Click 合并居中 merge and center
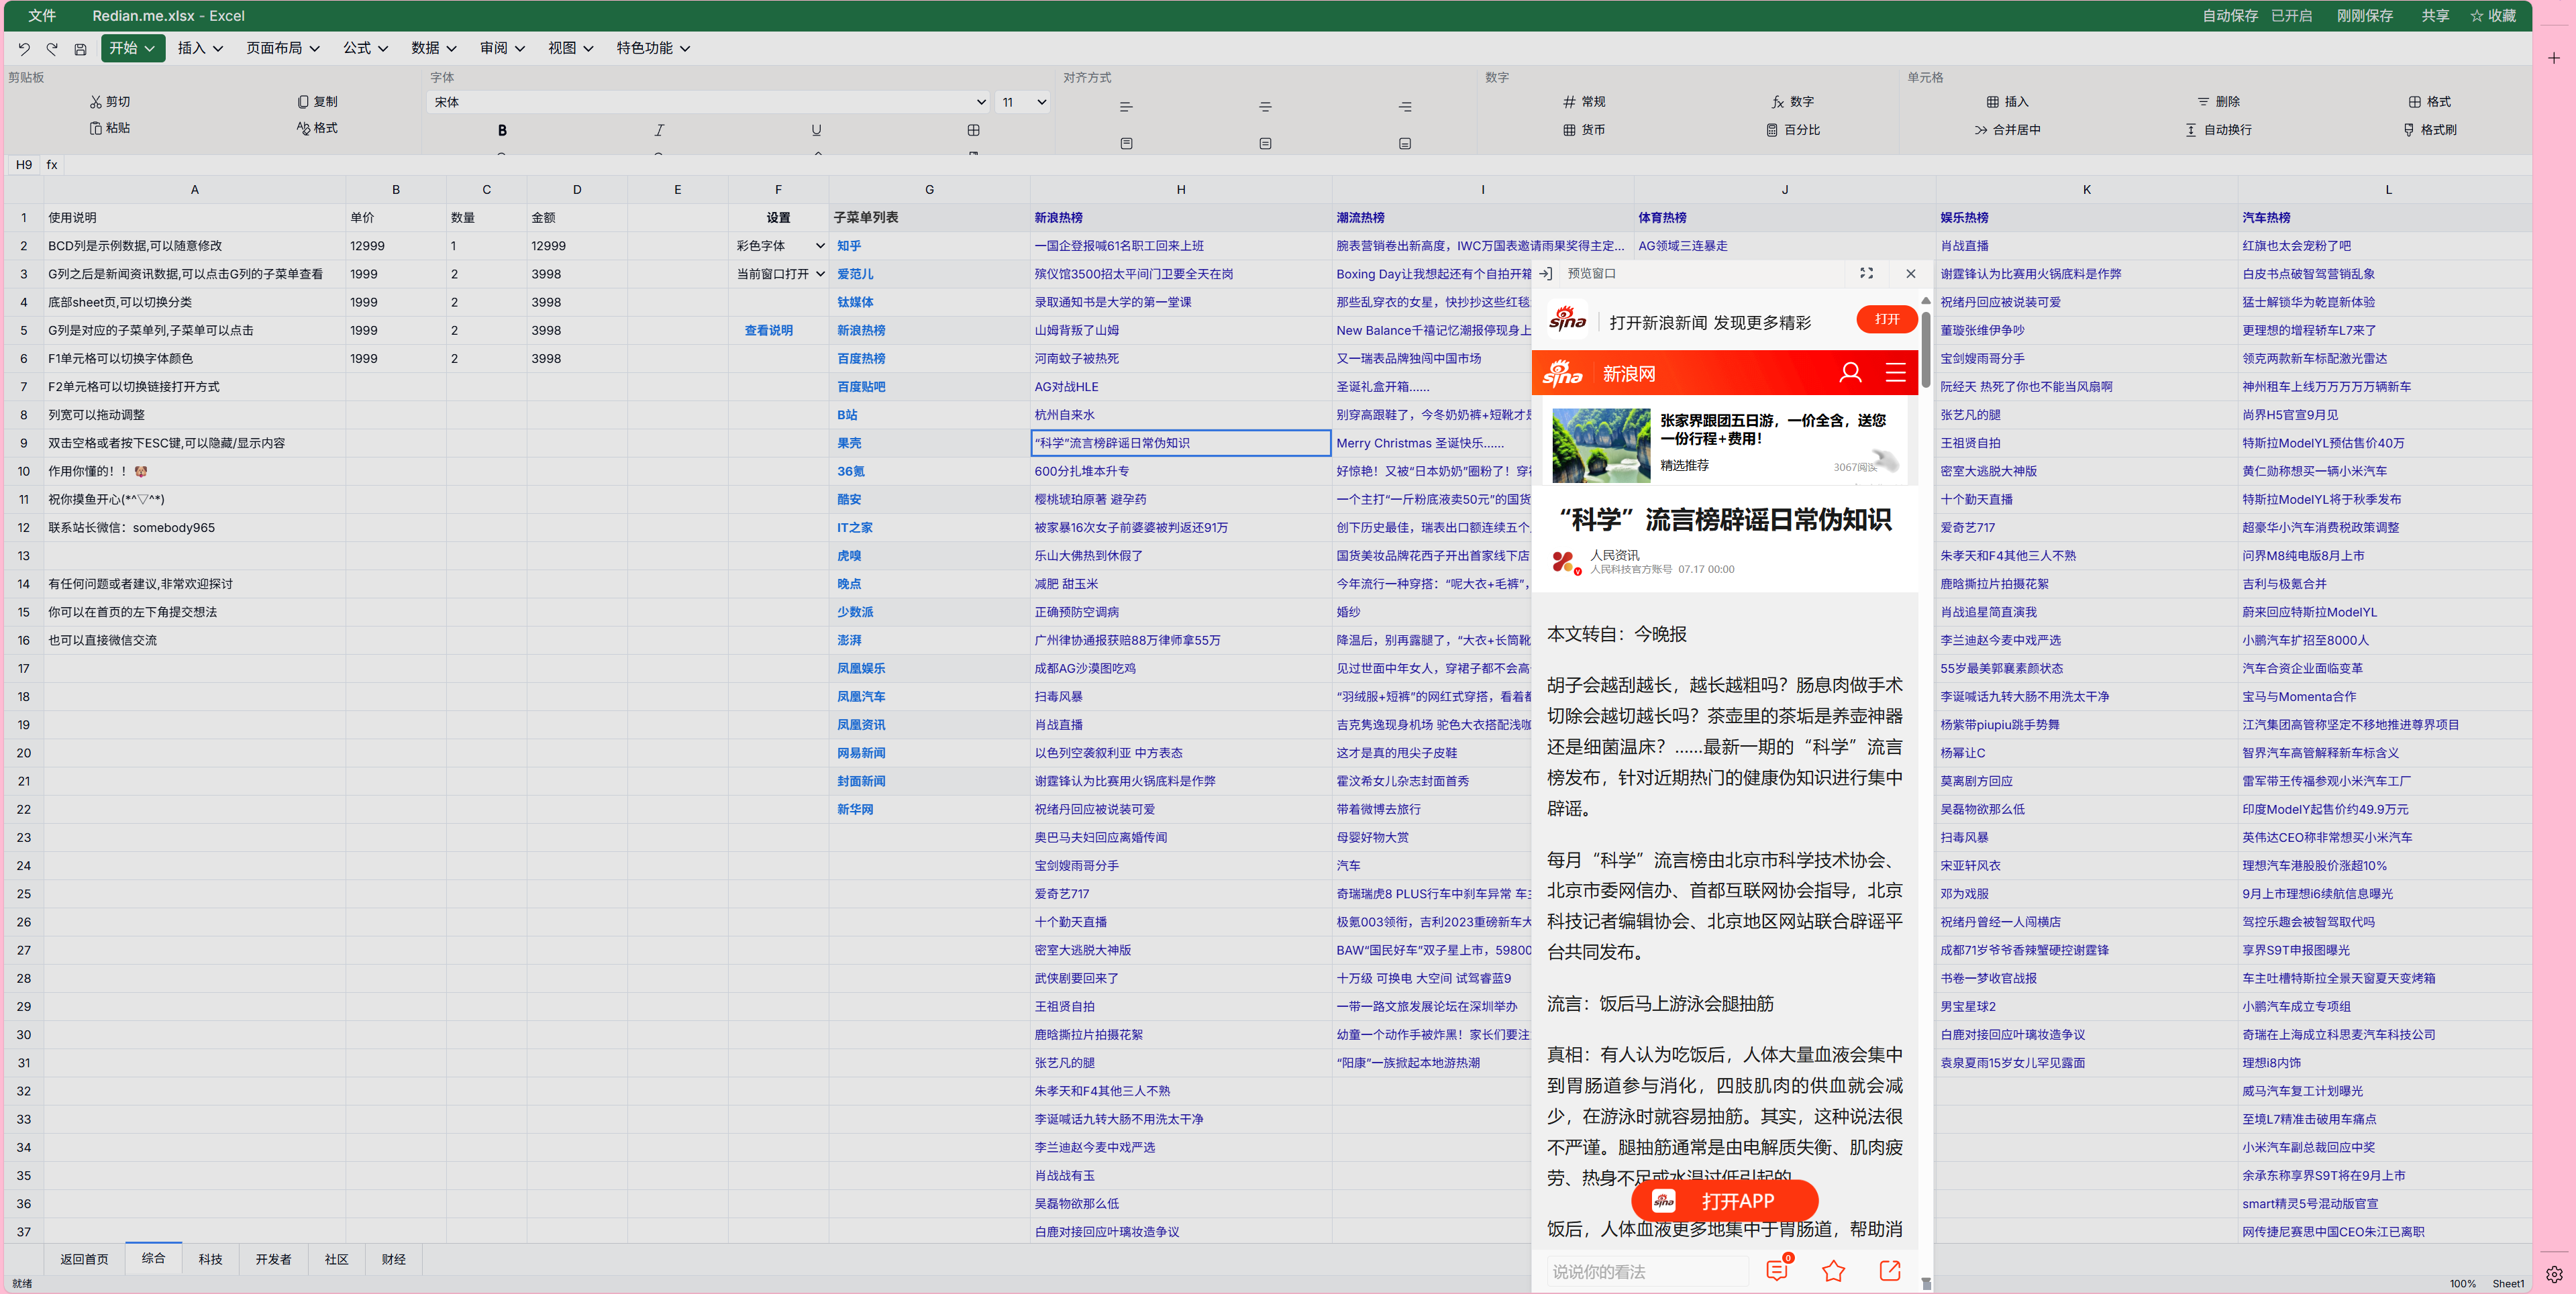Viewport: 2576px width, 1294px height. [2007, 130]
